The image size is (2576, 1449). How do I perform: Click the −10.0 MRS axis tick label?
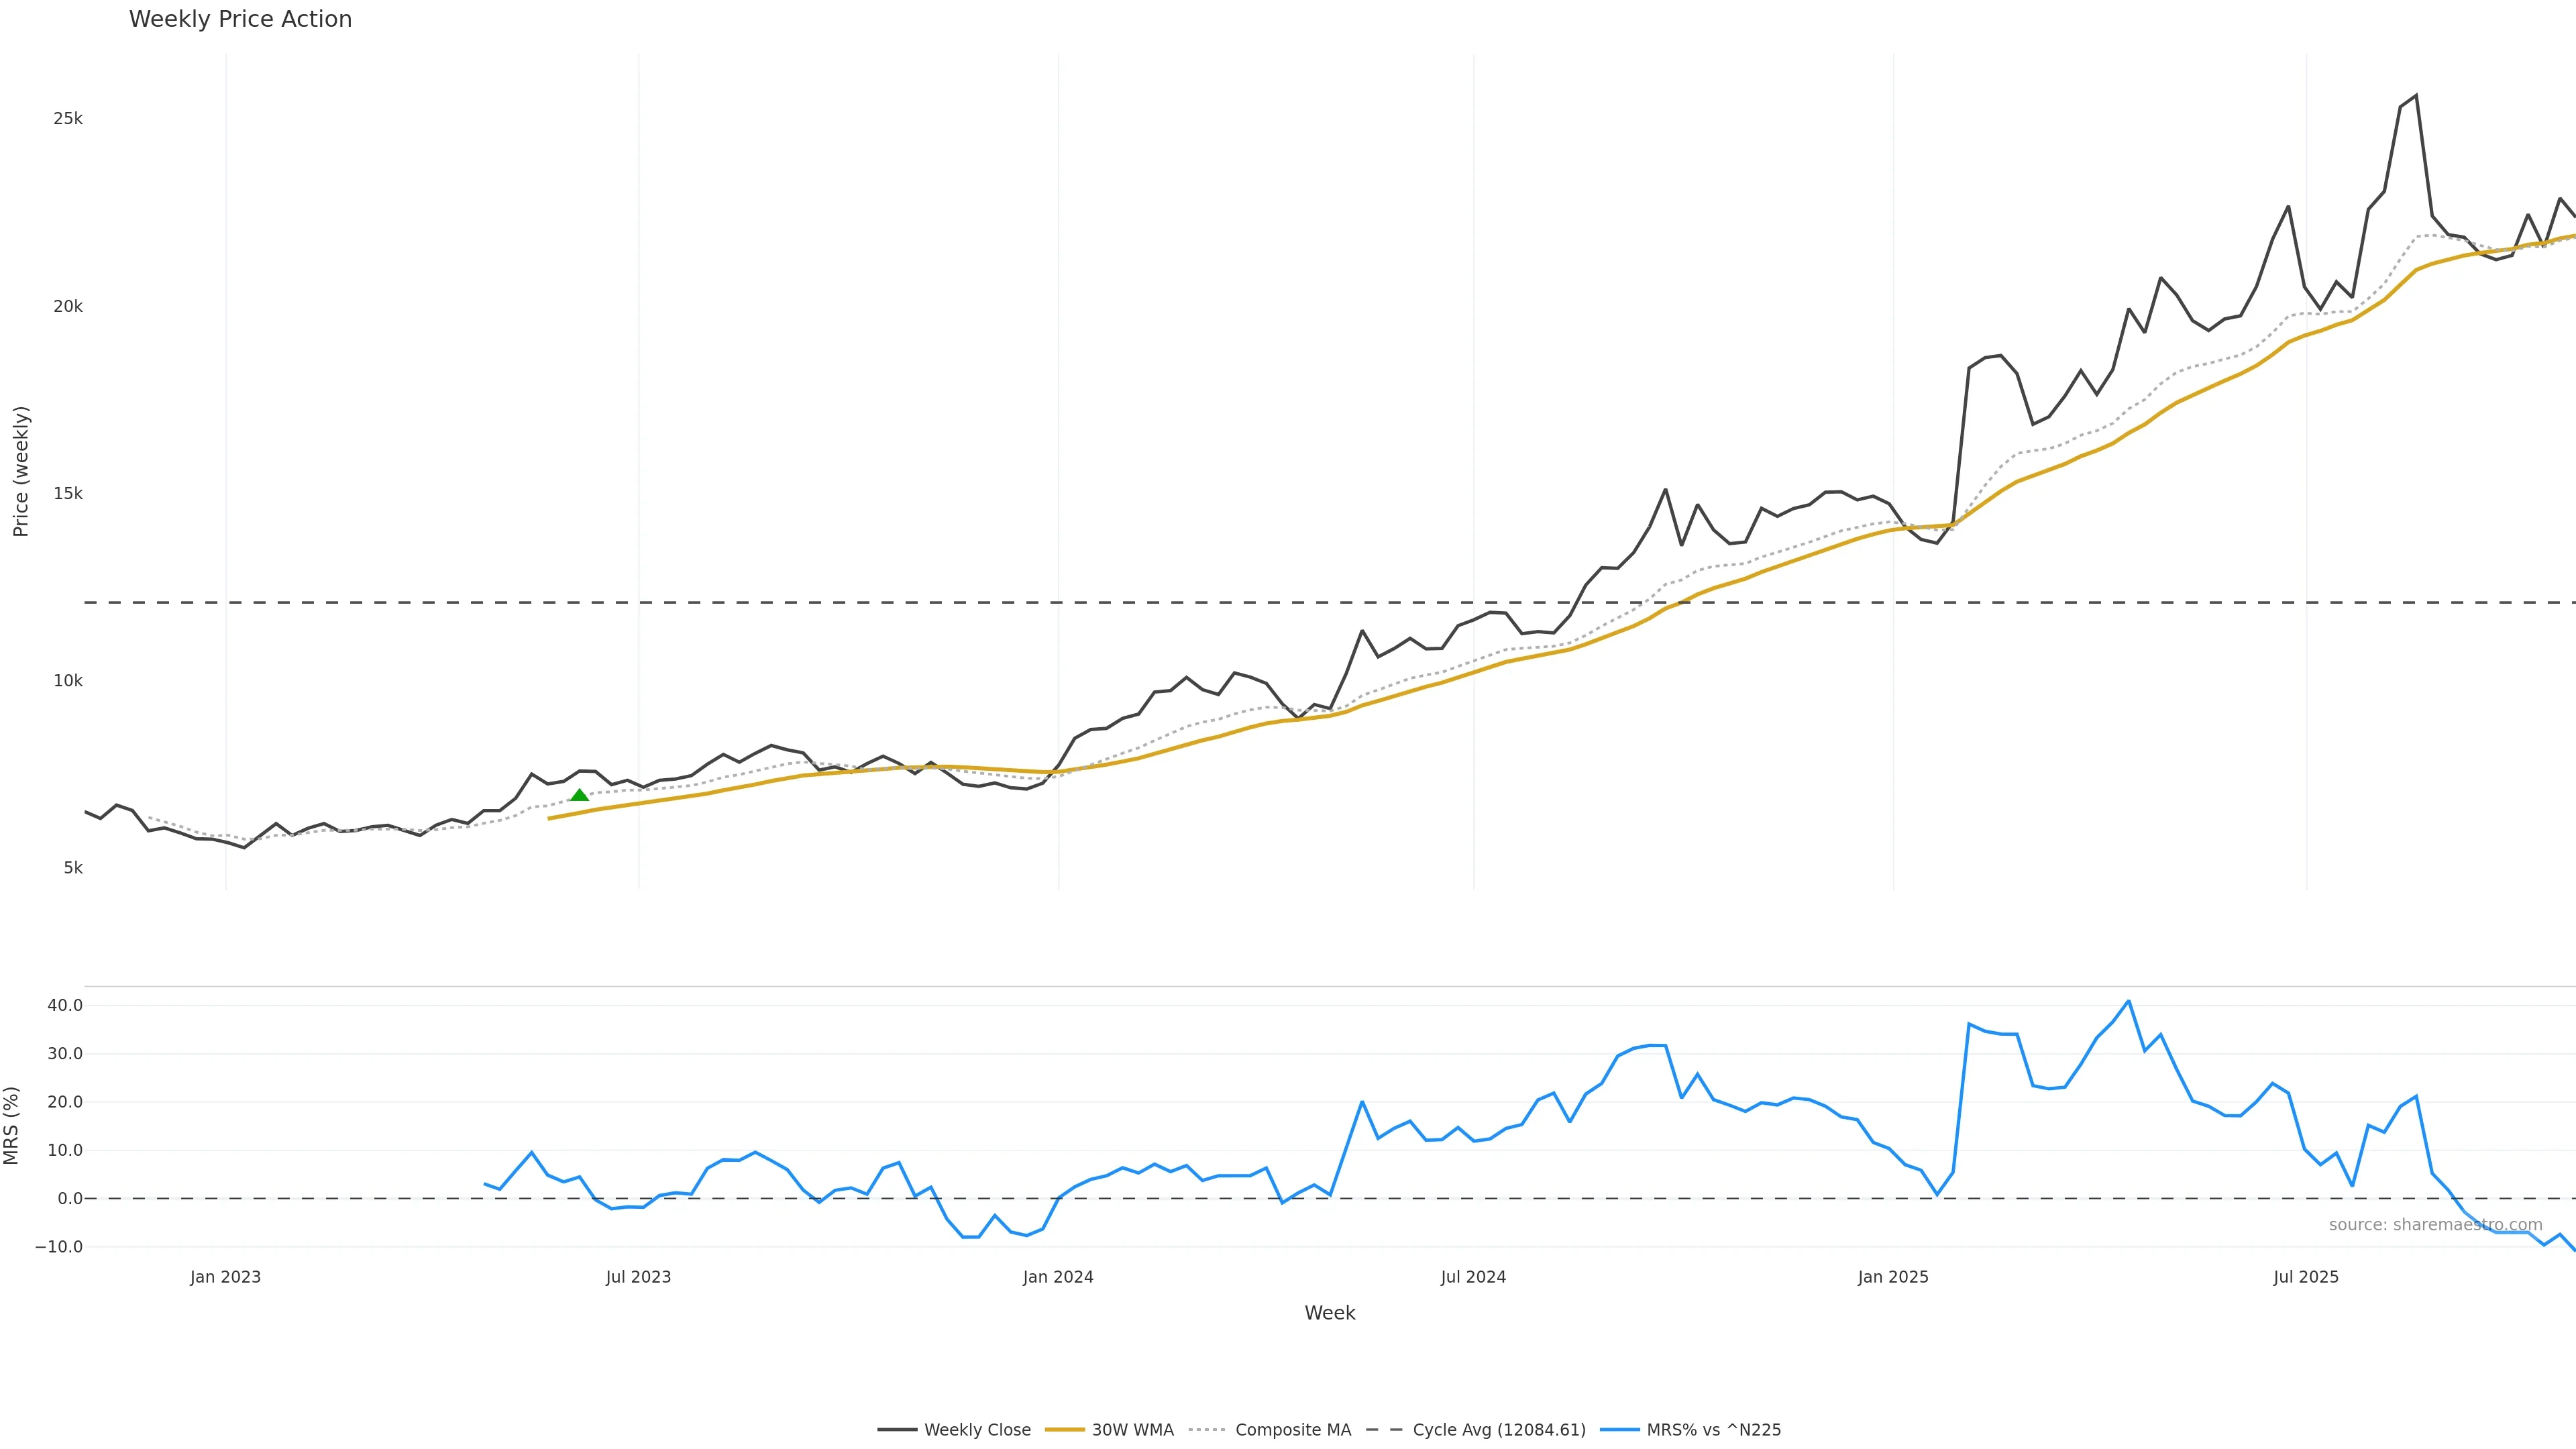(59, 1247)
